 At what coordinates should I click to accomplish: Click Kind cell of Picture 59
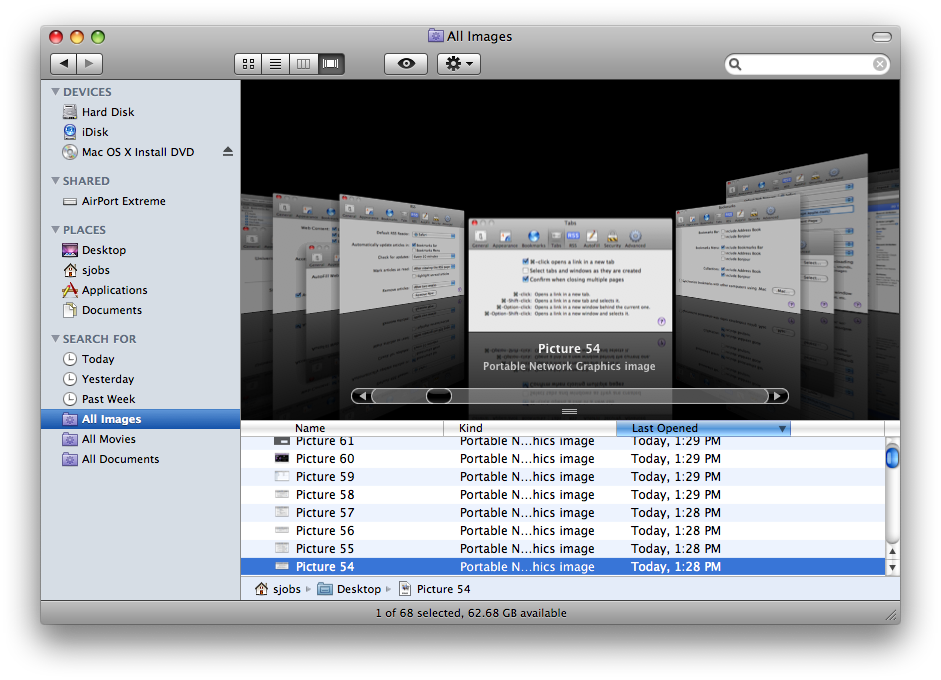coord(527,477)
